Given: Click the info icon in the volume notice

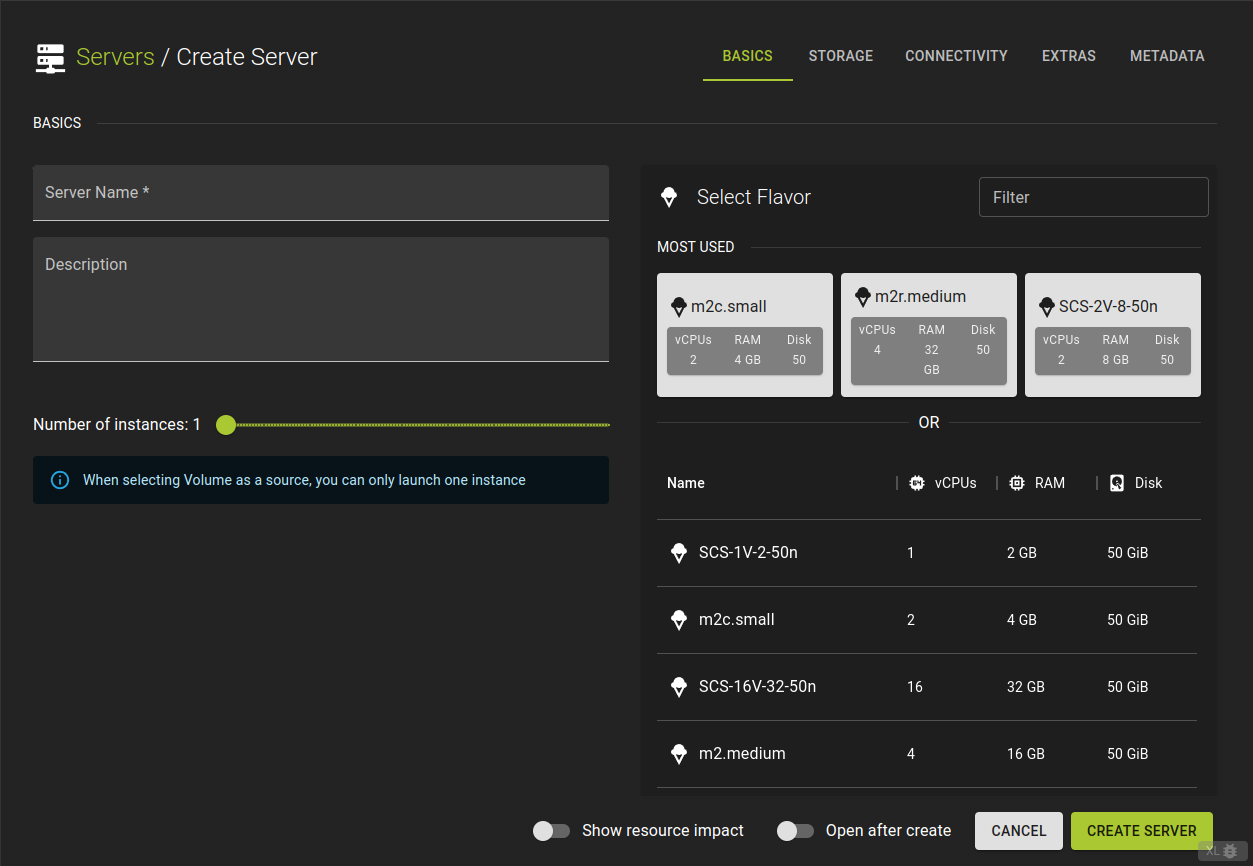Looking at the screenshot, I should [x=60, y=480].
